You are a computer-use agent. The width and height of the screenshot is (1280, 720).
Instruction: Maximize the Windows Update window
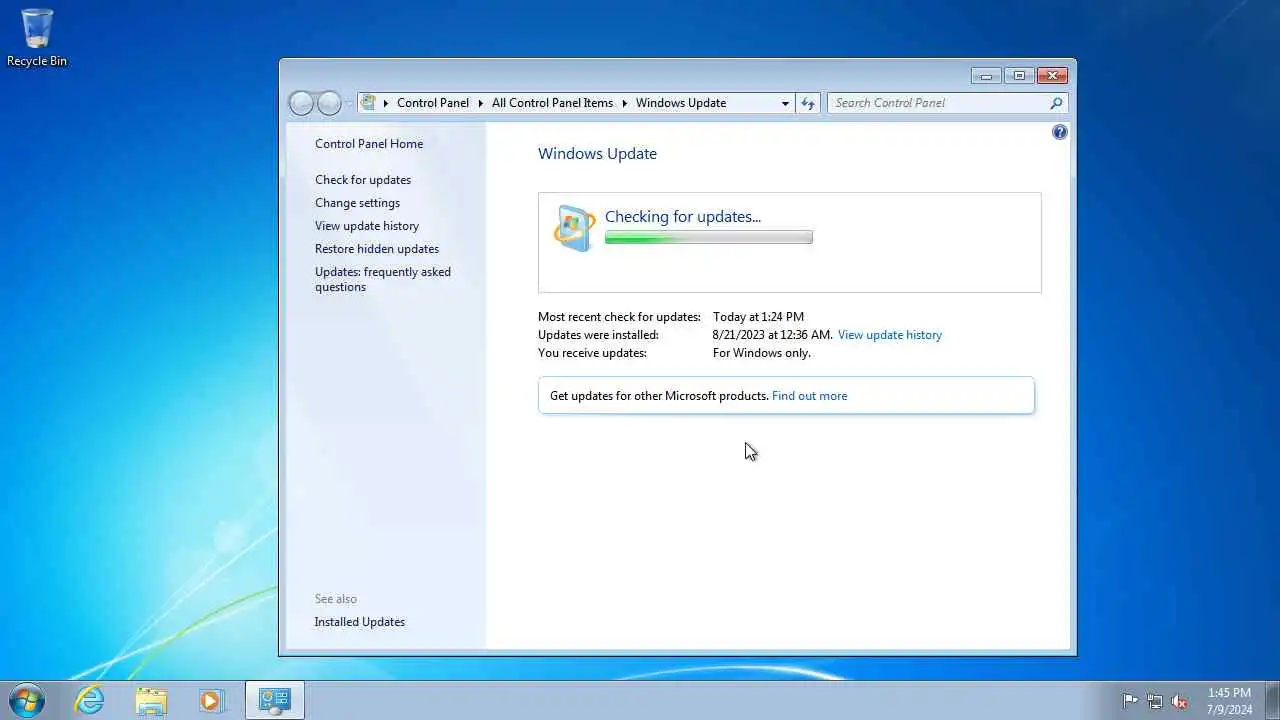(1019, 76)
